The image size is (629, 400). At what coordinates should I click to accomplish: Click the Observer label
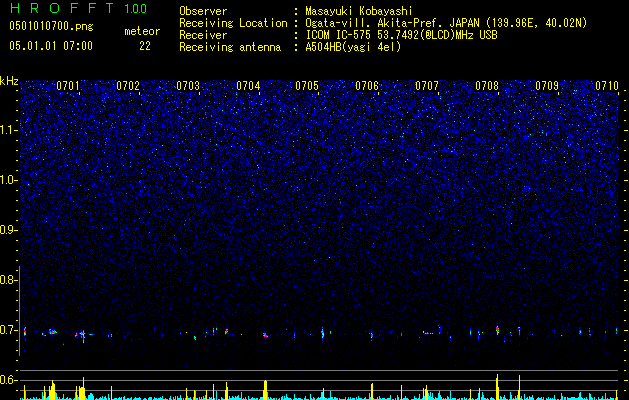203,11
